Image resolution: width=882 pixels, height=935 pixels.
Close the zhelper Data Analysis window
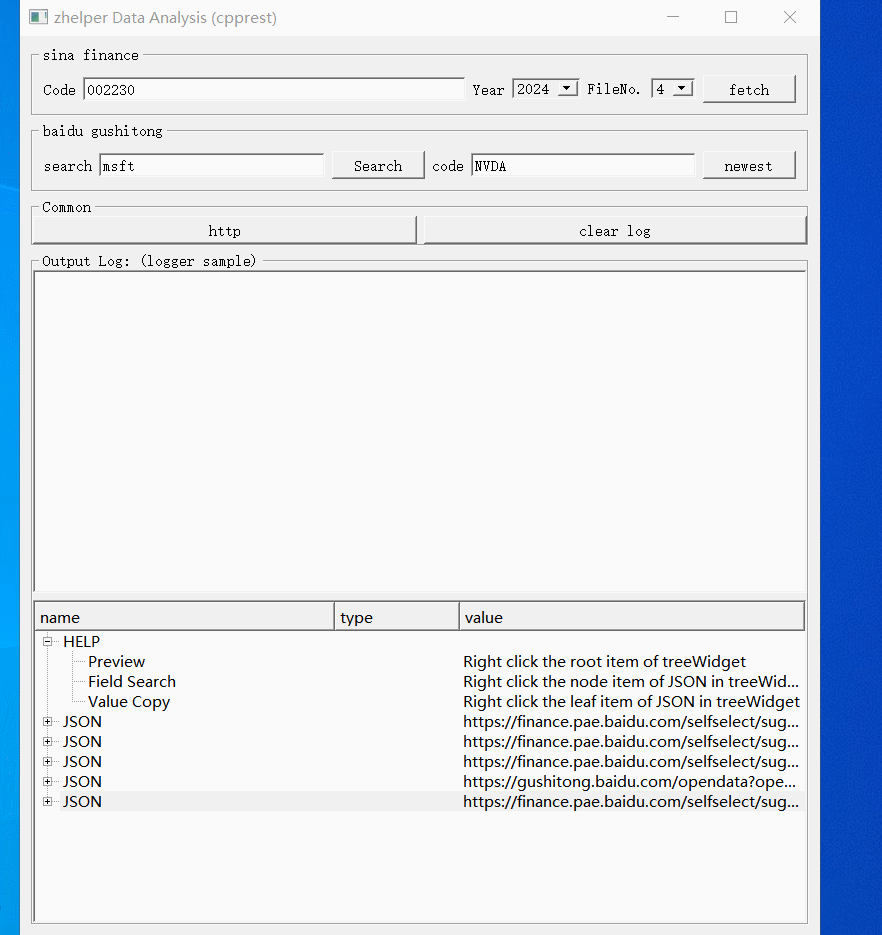tap(790, 17)
